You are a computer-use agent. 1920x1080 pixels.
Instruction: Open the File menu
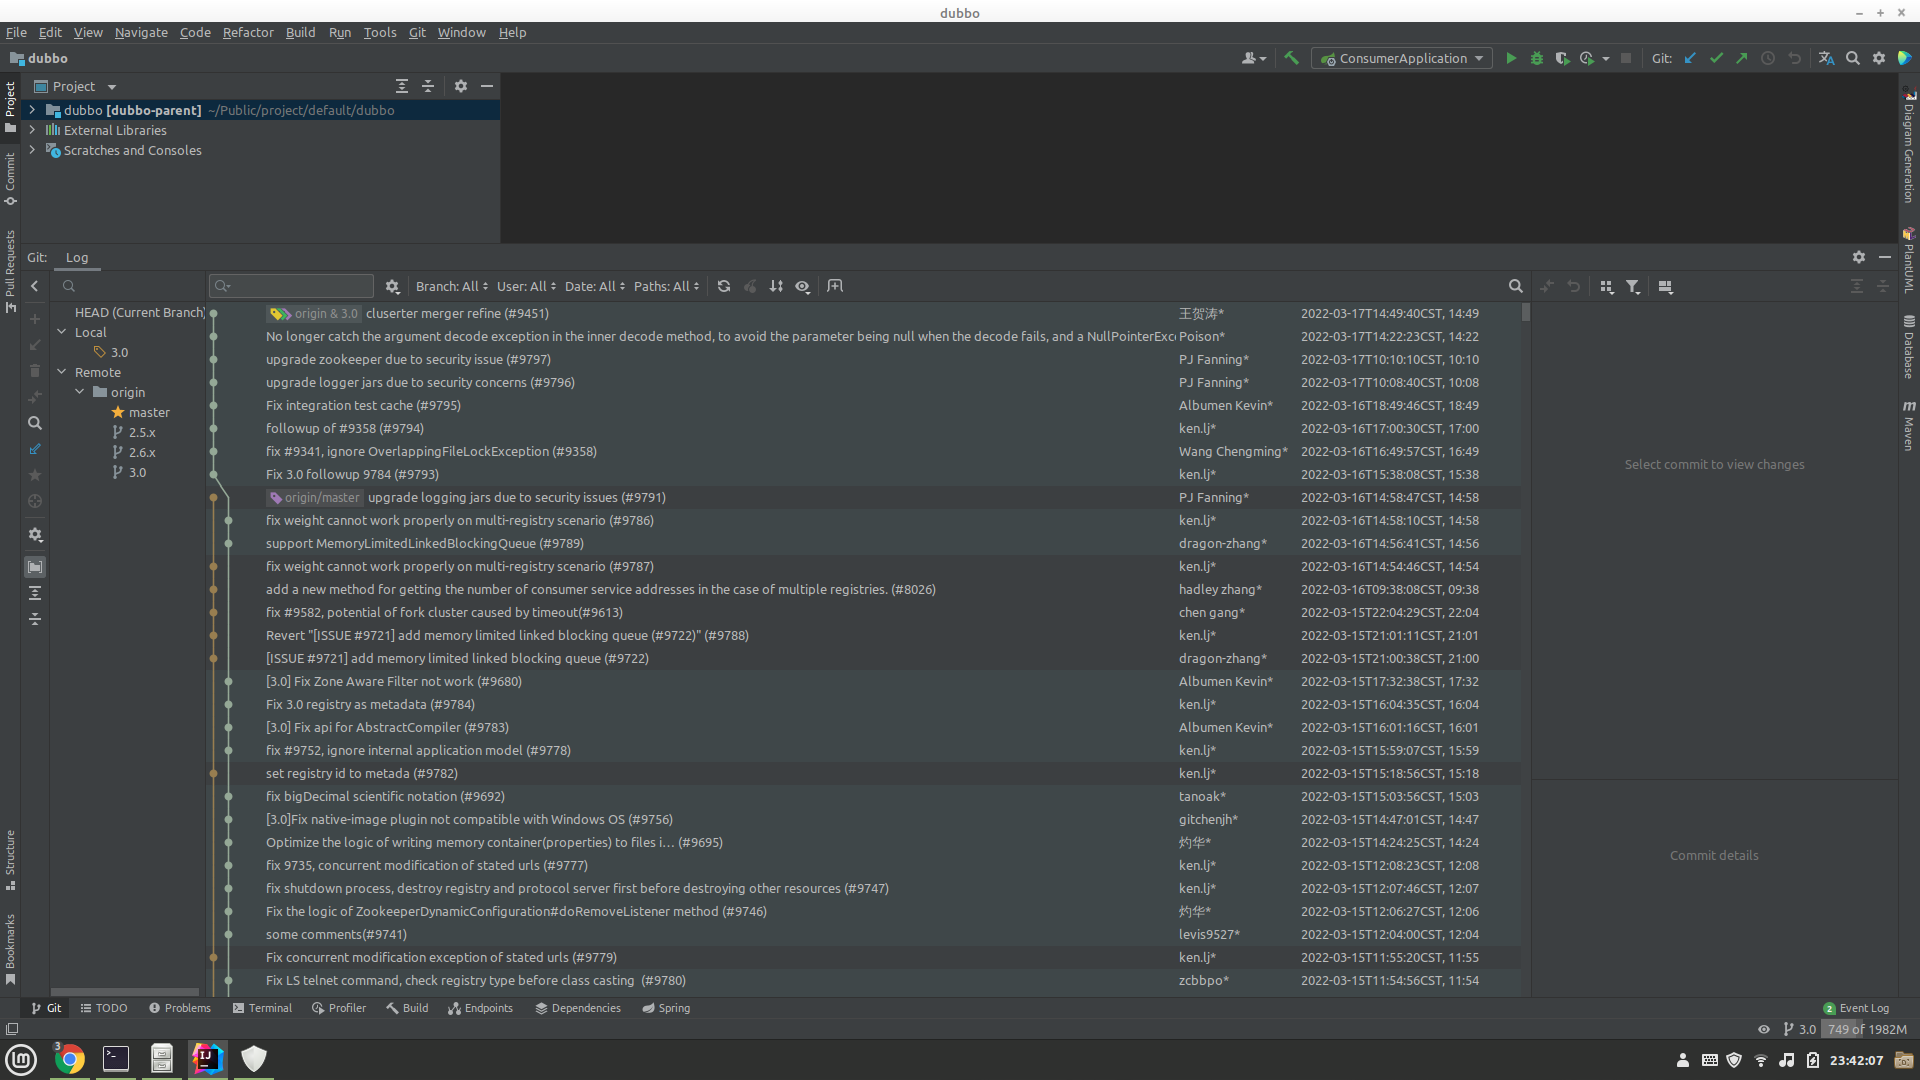click(x=16, y=32)
